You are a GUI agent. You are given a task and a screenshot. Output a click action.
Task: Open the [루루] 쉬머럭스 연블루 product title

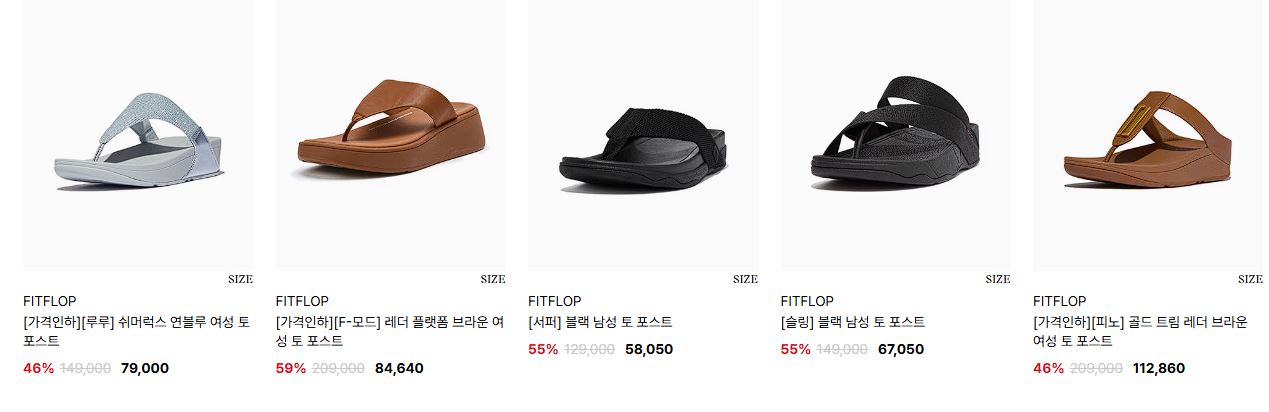[x=137, y=332]
